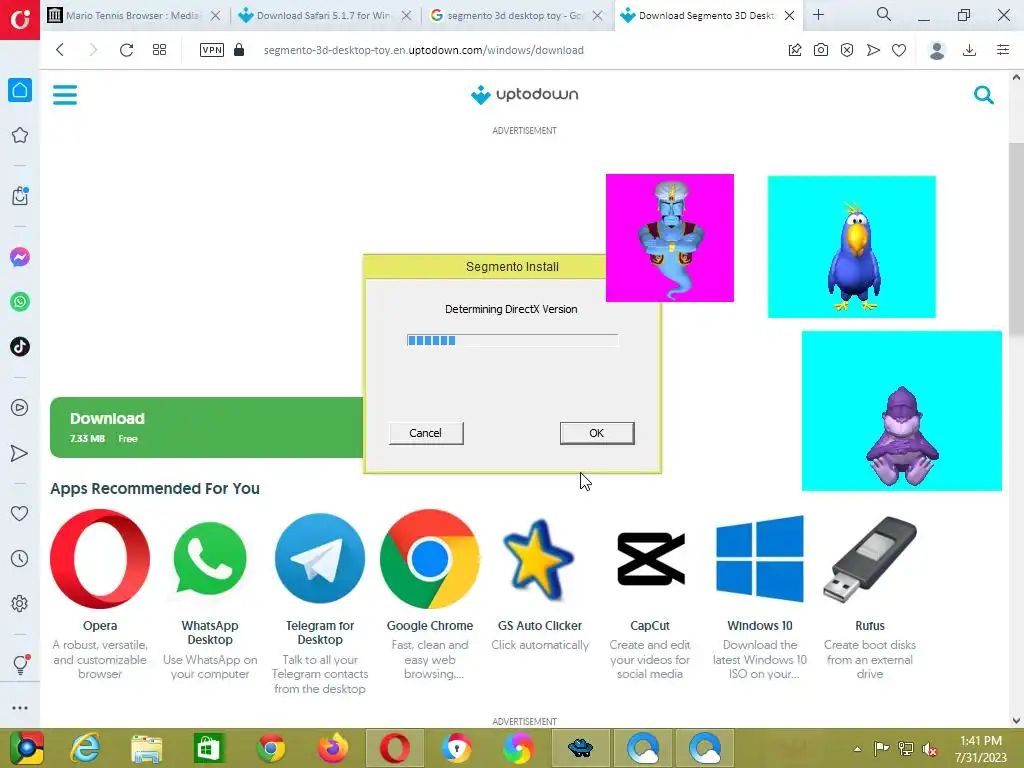The image size is (1024, 768).
Task: View site security lock info
Action: 239,50
